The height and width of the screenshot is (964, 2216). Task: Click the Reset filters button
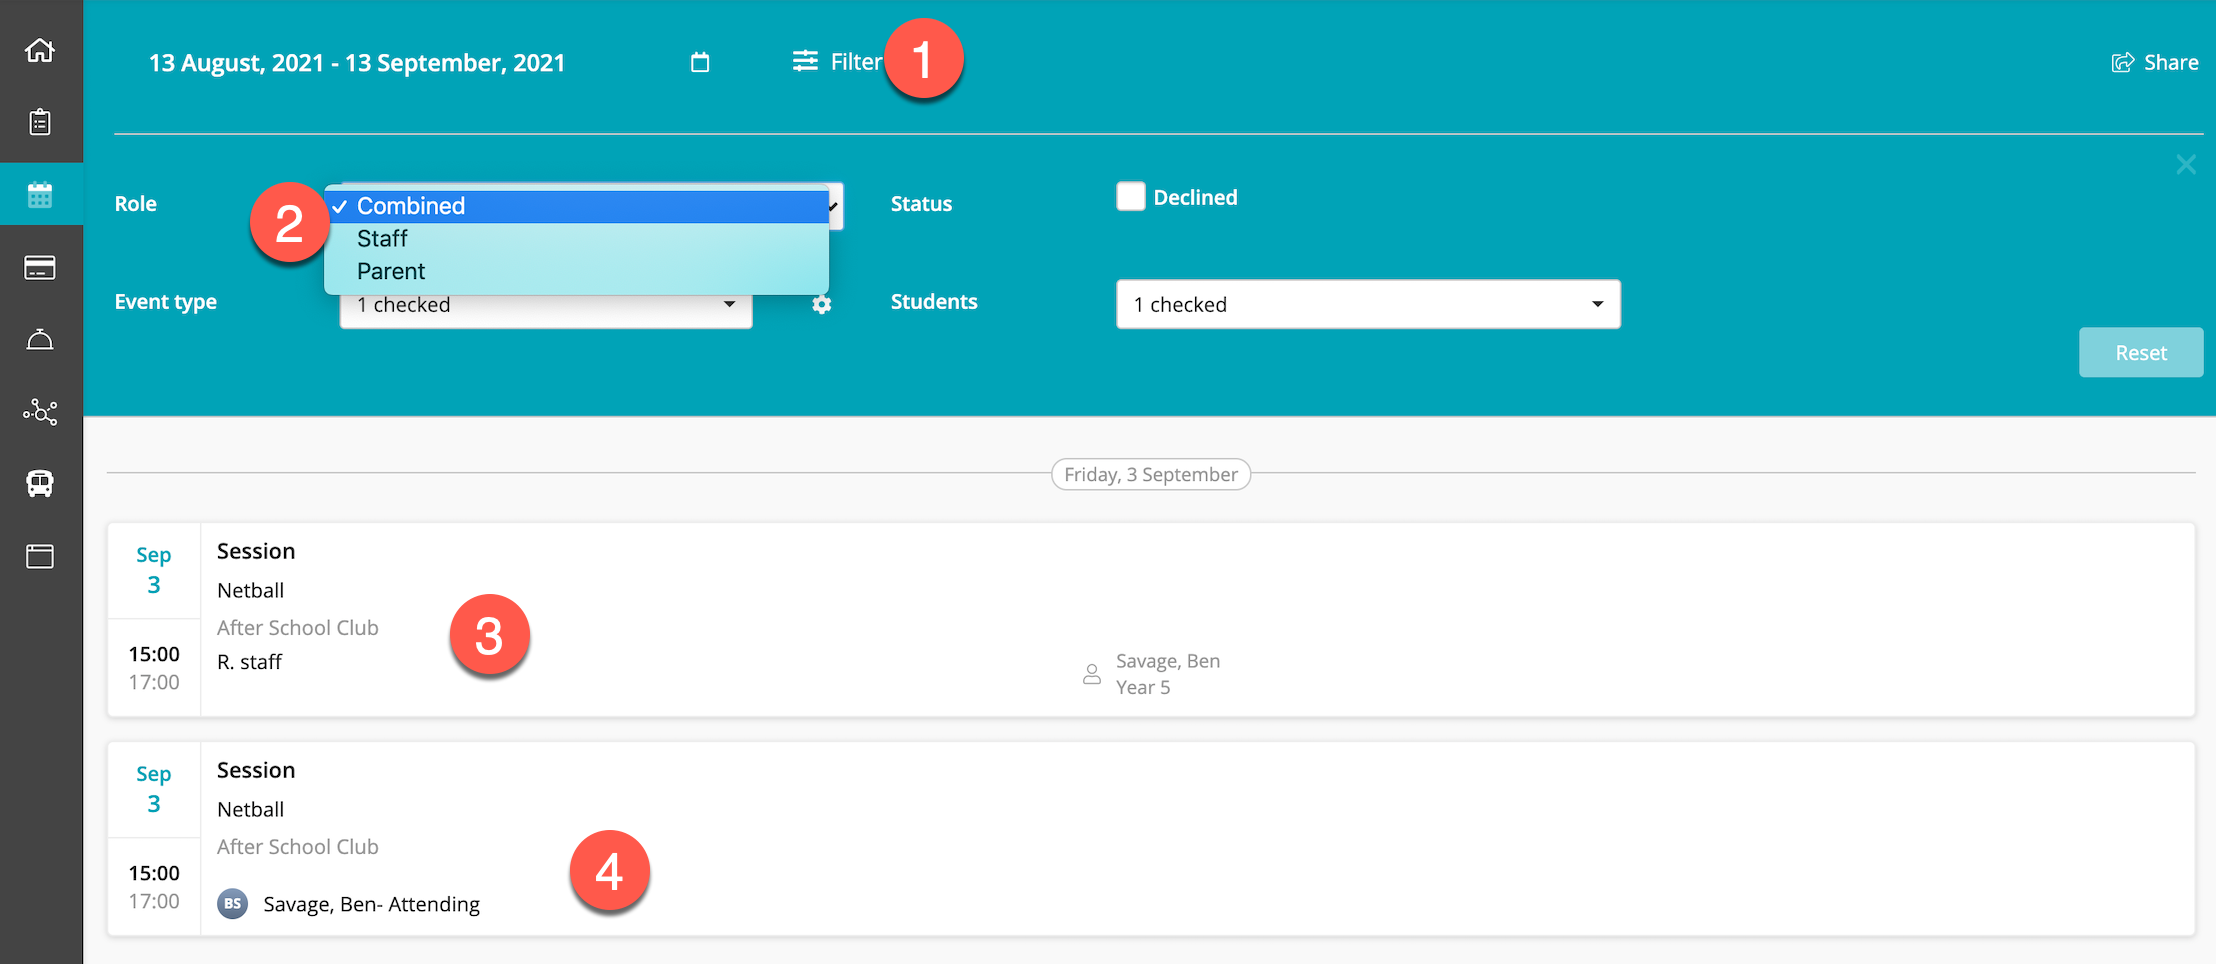(x=2141, y=352)
